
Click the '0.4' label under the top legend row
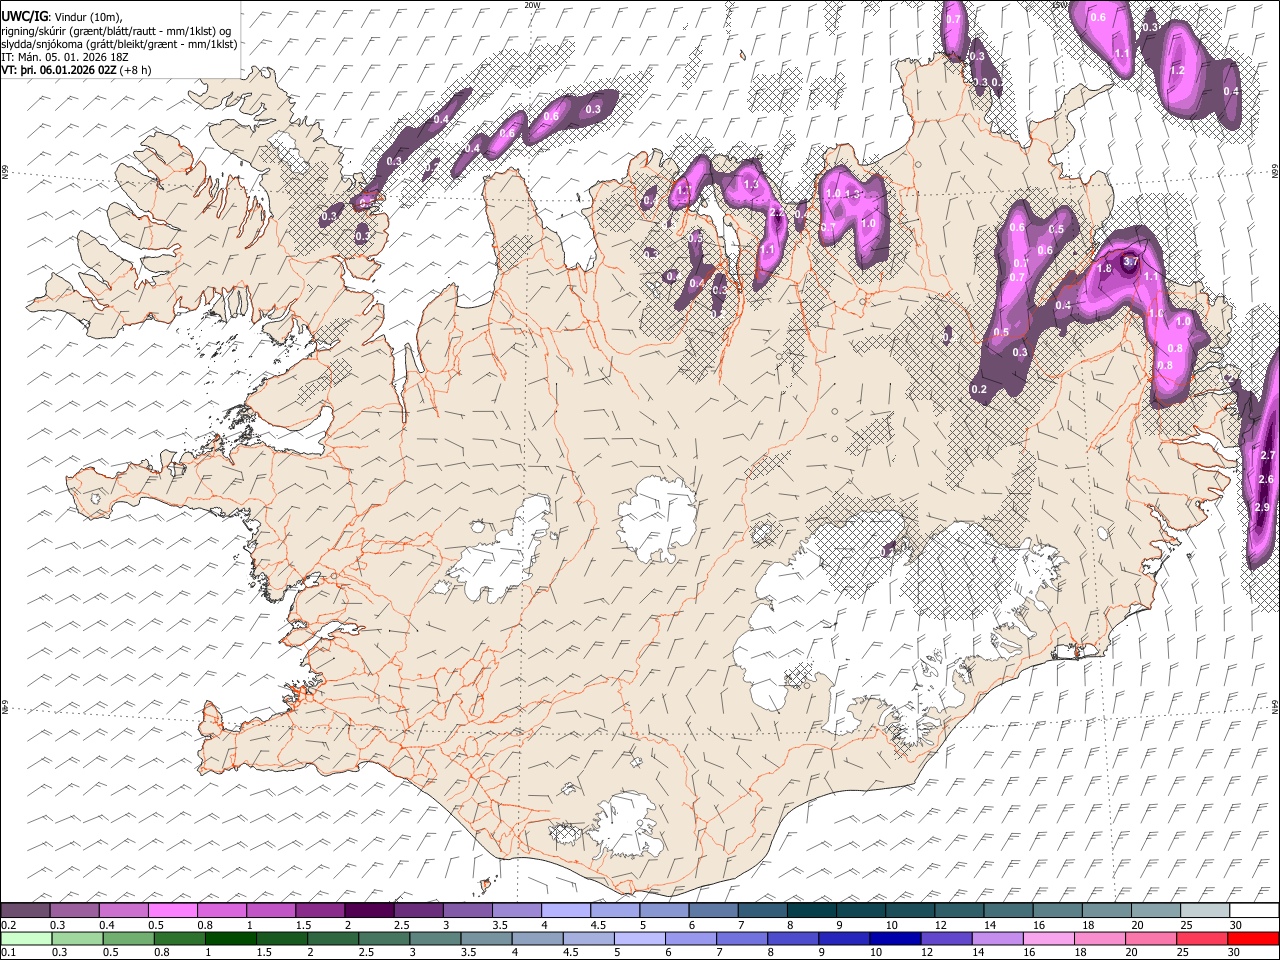point(107,925)
